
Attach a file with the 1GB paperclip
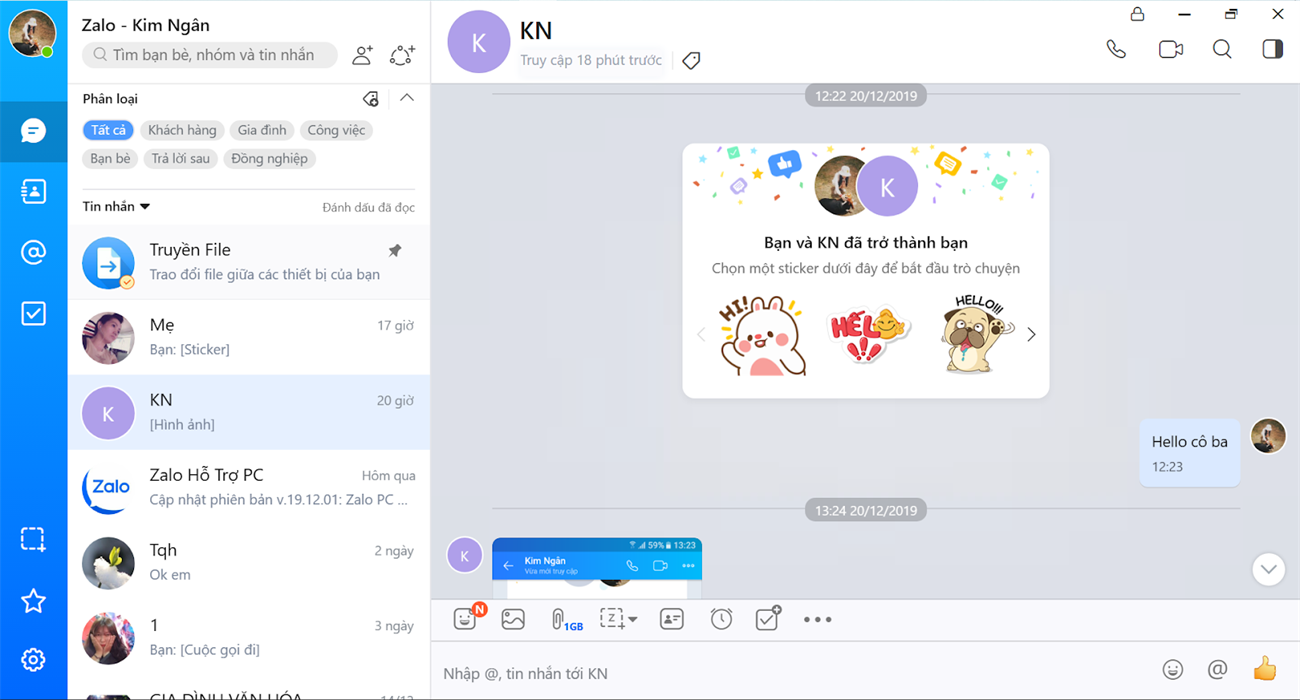pos(565,620)
